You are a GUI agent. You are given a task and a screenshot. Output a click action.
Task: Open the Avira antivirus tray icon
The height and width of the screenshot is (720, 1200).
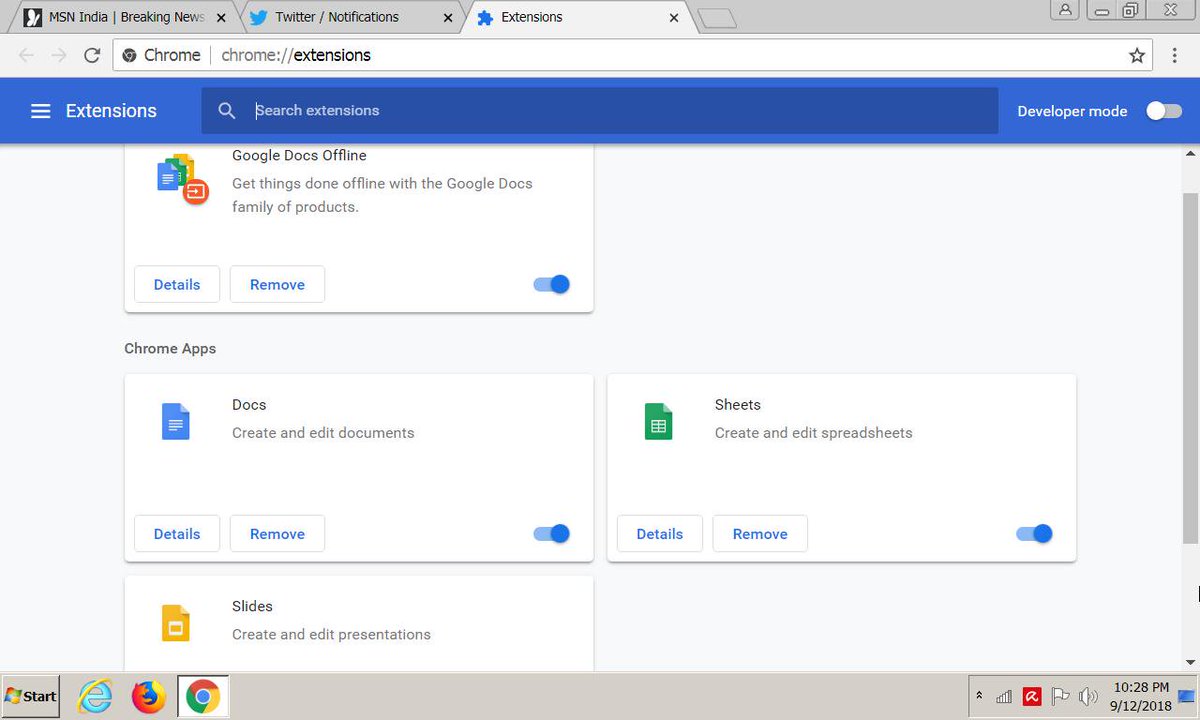pos(1032,696)
